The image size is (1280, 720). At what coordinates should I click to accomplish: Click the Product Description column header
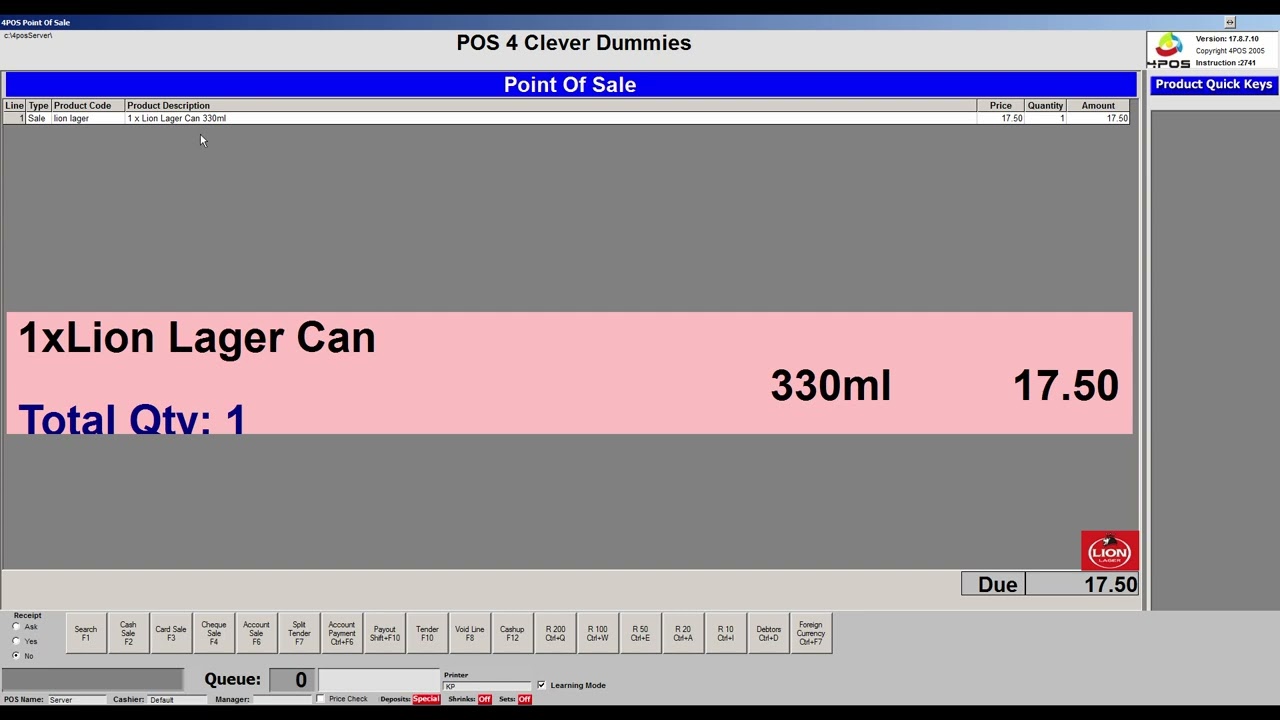(x=550, y=105)
